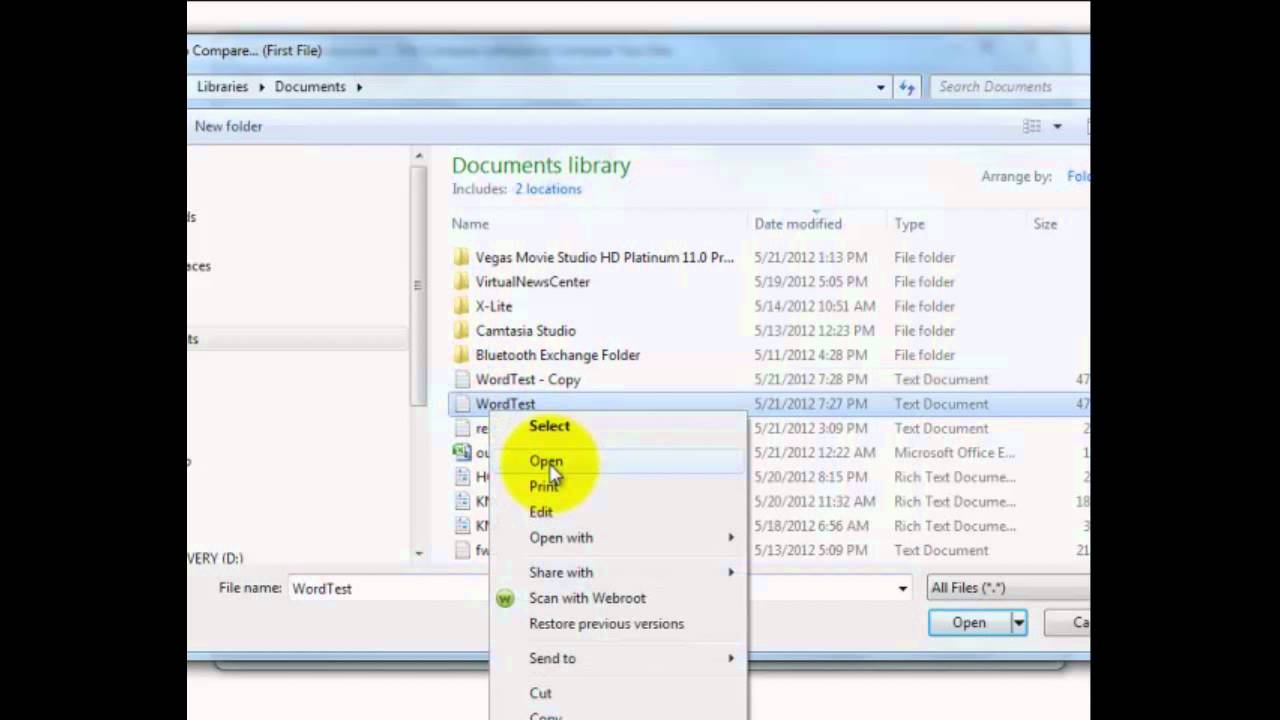This screenshot has width=1280, height=720.
Task: Click the Search Documents box
Action: point(1010,87)
